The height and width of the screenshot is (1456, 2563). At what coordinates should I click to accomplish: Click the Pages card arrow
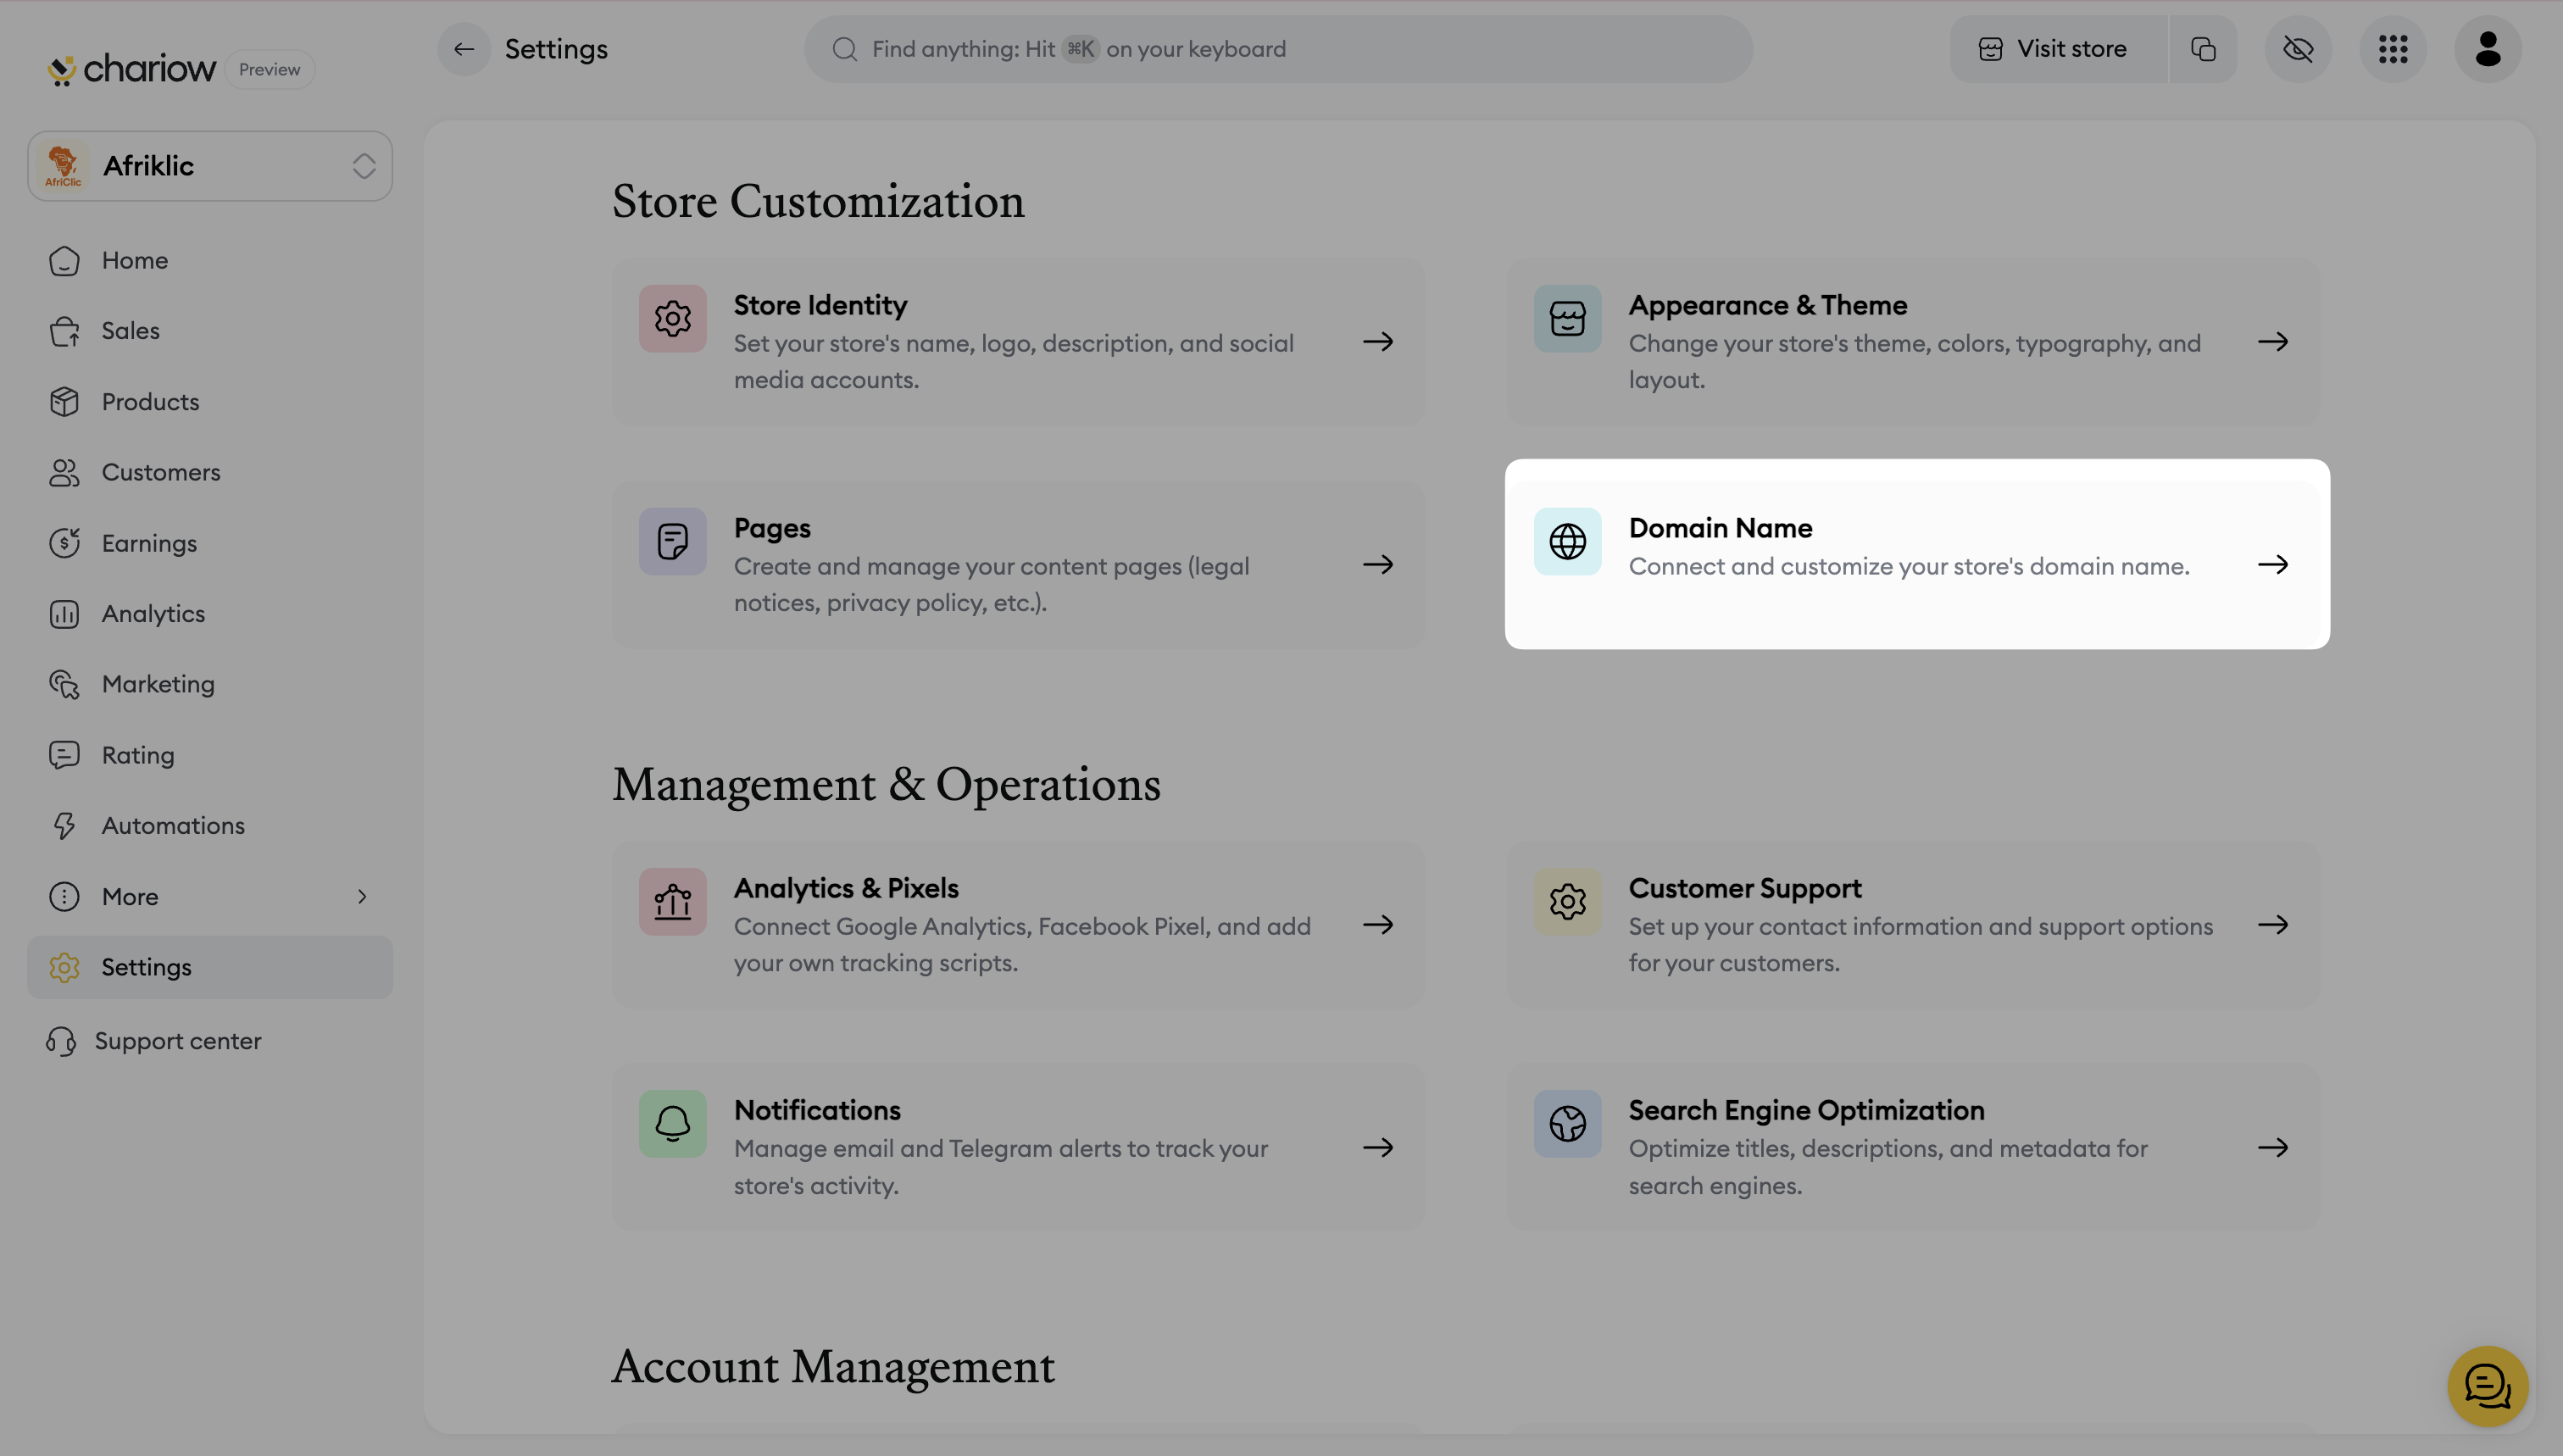click(x=1378, y=565)
